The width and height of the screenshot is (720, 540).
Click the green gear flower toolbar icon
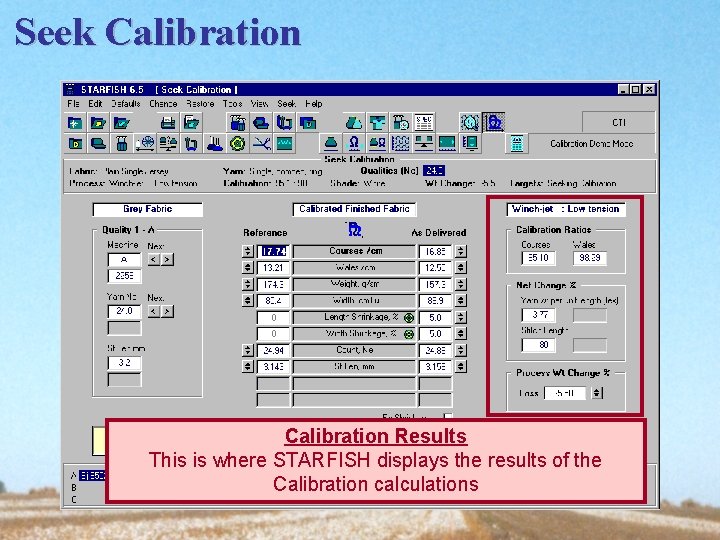click(237, 144)
